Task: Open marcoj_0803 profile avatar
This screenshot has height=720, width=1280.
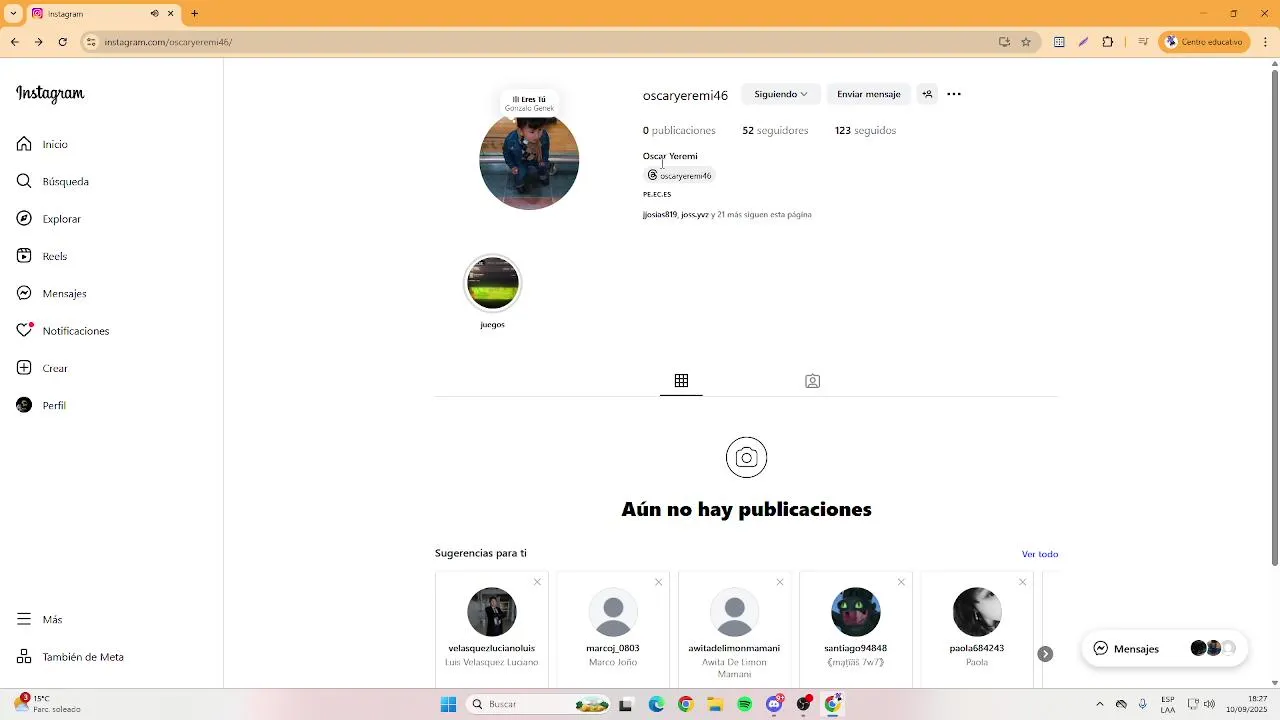Action: [613, 612]
